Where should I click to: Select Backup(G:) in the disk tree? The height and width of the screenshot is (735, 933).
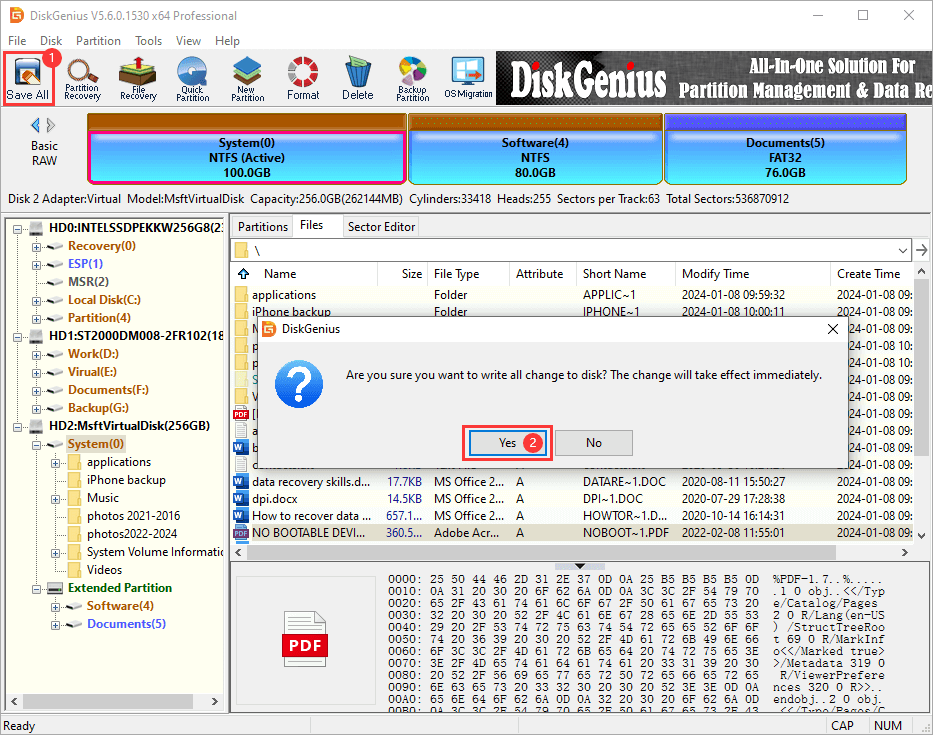pyautogui.click(x=98, y=408)
